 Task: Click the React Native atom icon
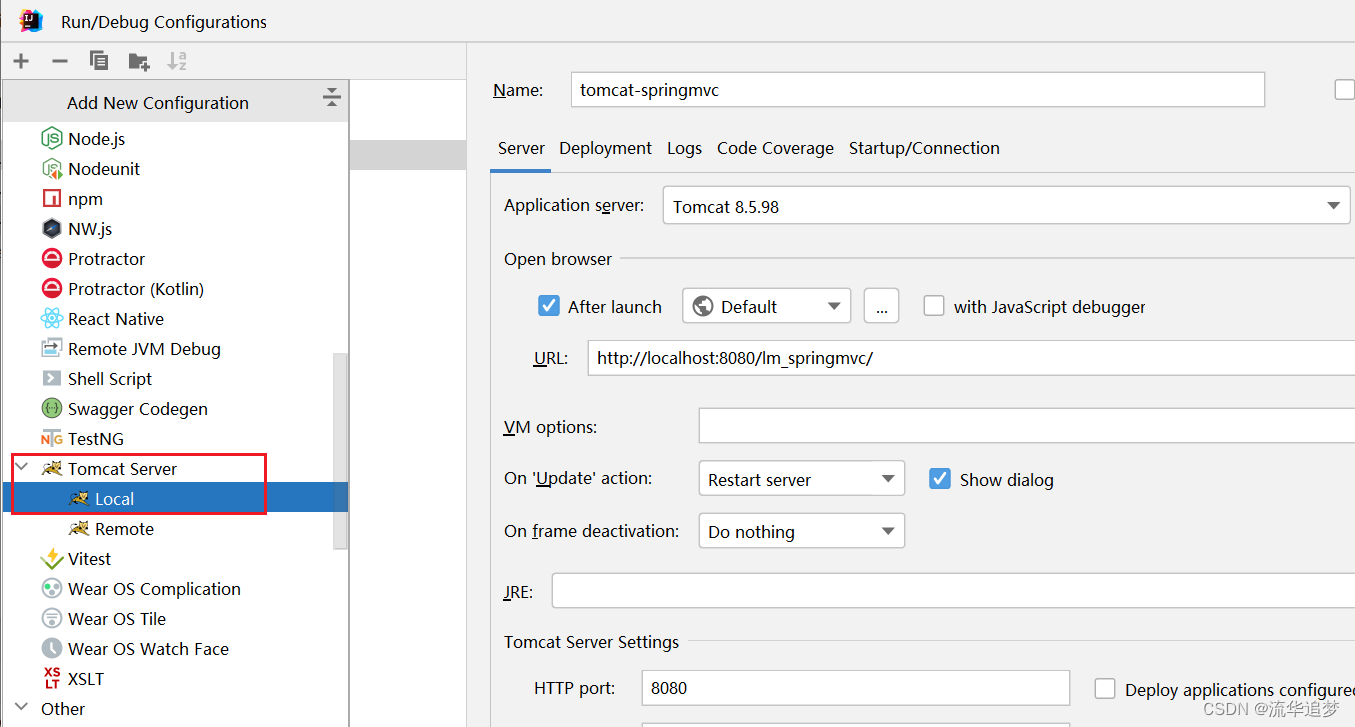[52, 319]
